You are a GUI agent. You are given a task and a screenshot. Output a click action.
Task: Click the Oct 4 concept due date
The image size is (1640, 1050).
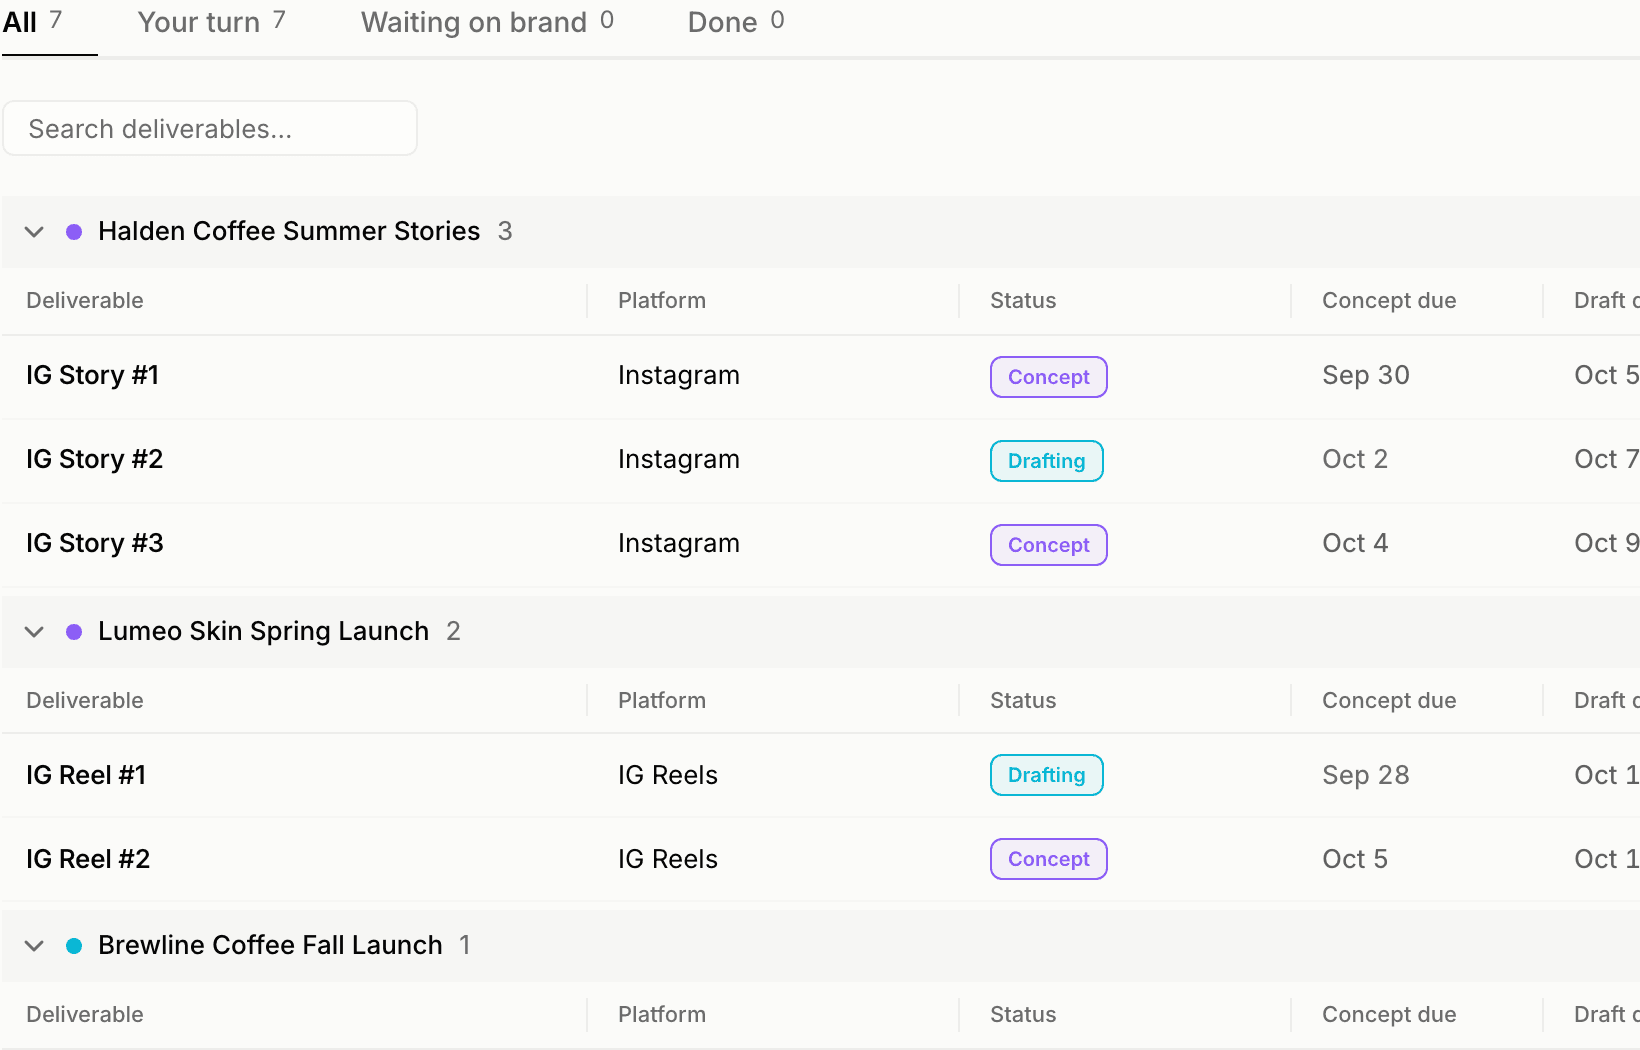pyautogui.click(x=1355, y=543)
